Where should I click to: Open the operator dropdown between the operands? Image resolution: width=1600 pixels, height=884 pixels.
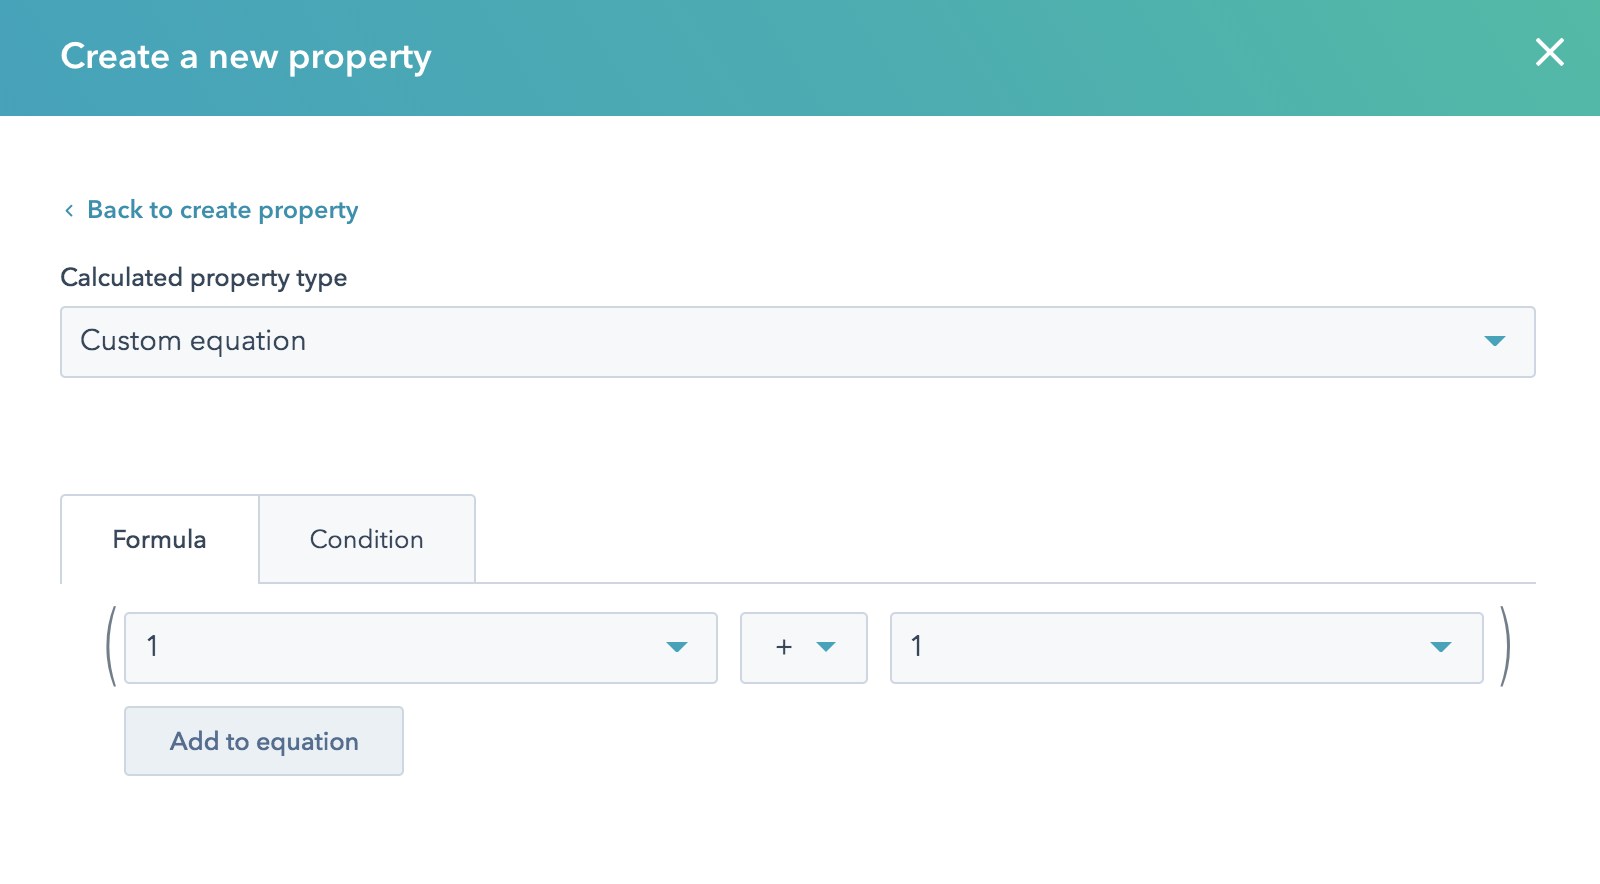click(803, 648)
